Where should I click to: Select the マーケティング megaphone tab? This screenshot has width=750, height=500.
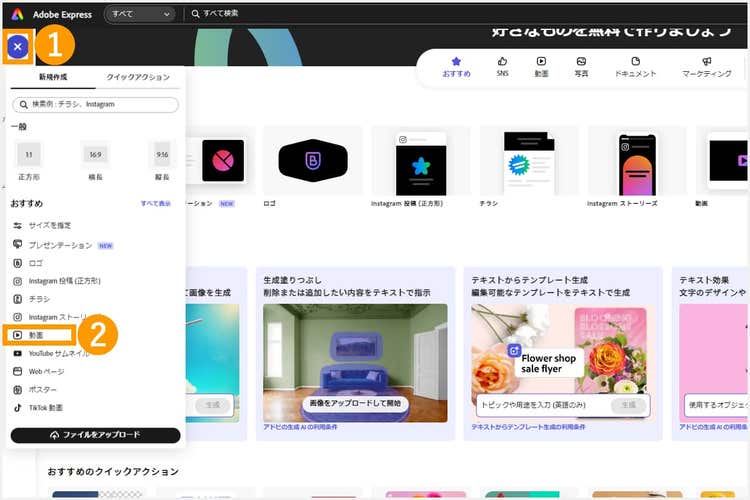click(706, 67)
